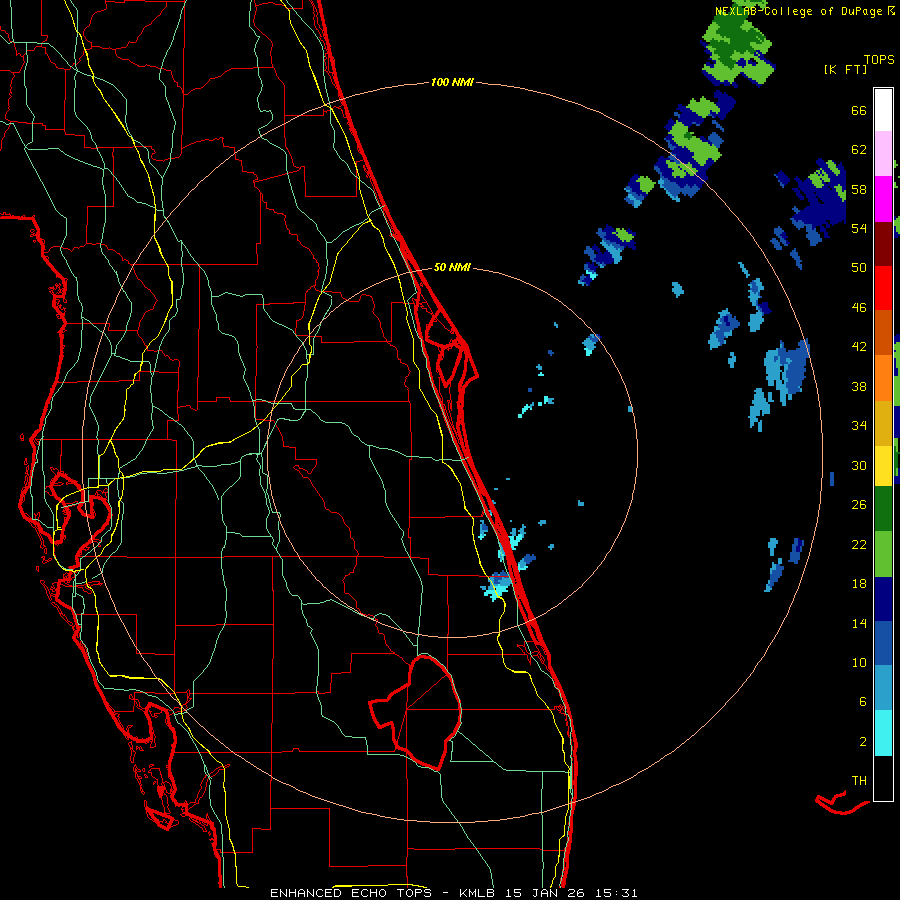This screenshot has width=900, height=900.
Task: Click the white 66 kft color swatch
Action: pyautogui.click(x=883, y=110)
